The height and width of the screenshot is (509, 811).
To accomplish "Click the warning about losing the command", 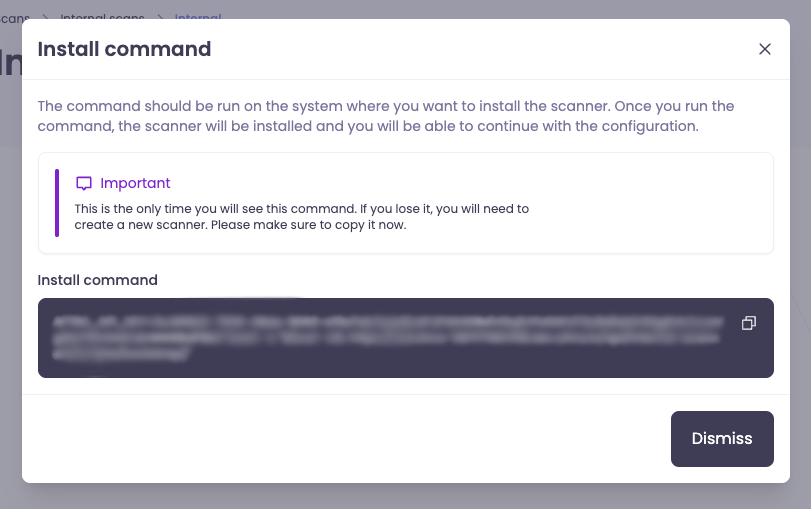I will pos(301,217).
